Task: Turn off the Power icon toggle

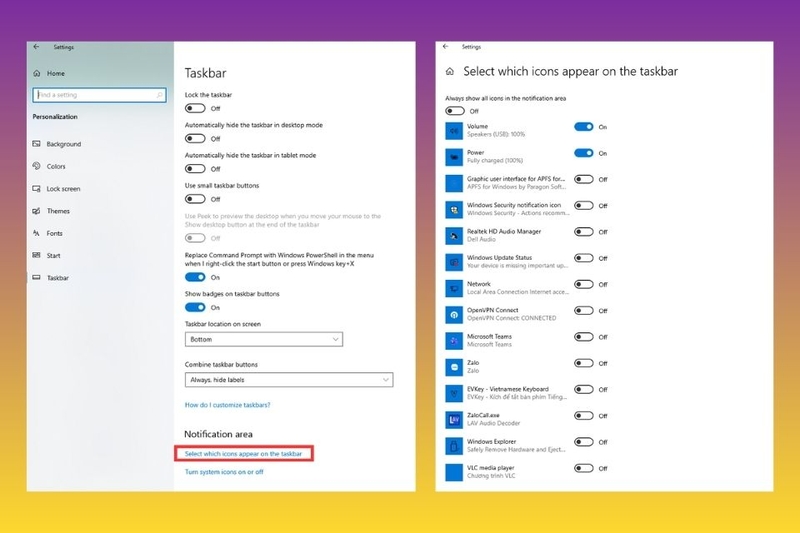Action: coord(584,153)
